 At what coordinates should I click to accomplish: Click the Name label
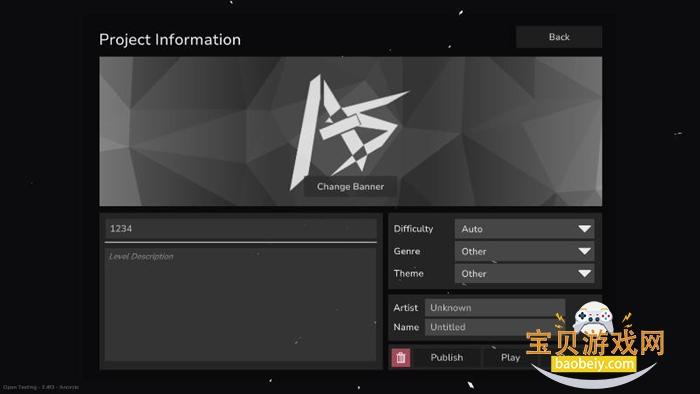pyautogui.click(x=406, y=327)
